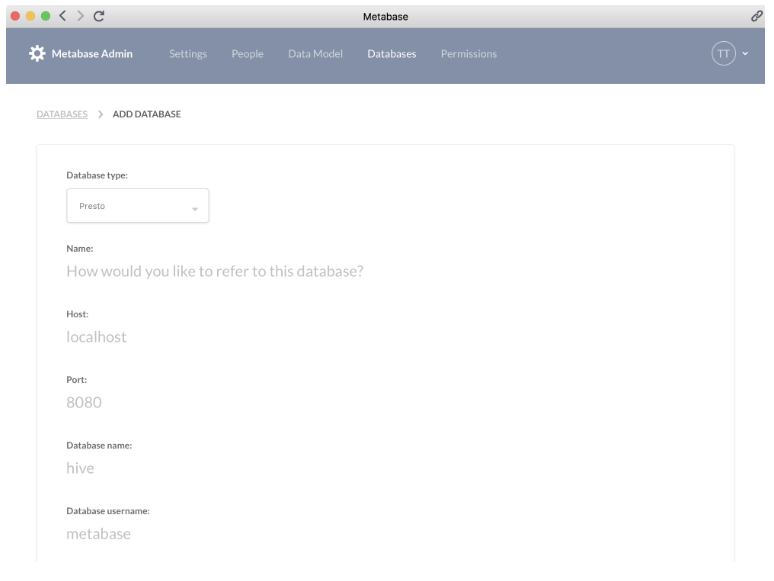The width and height of the screenshot is (774, 581).
Task: Click the Metabase gear logo icon
Action: tap(38, 53)
